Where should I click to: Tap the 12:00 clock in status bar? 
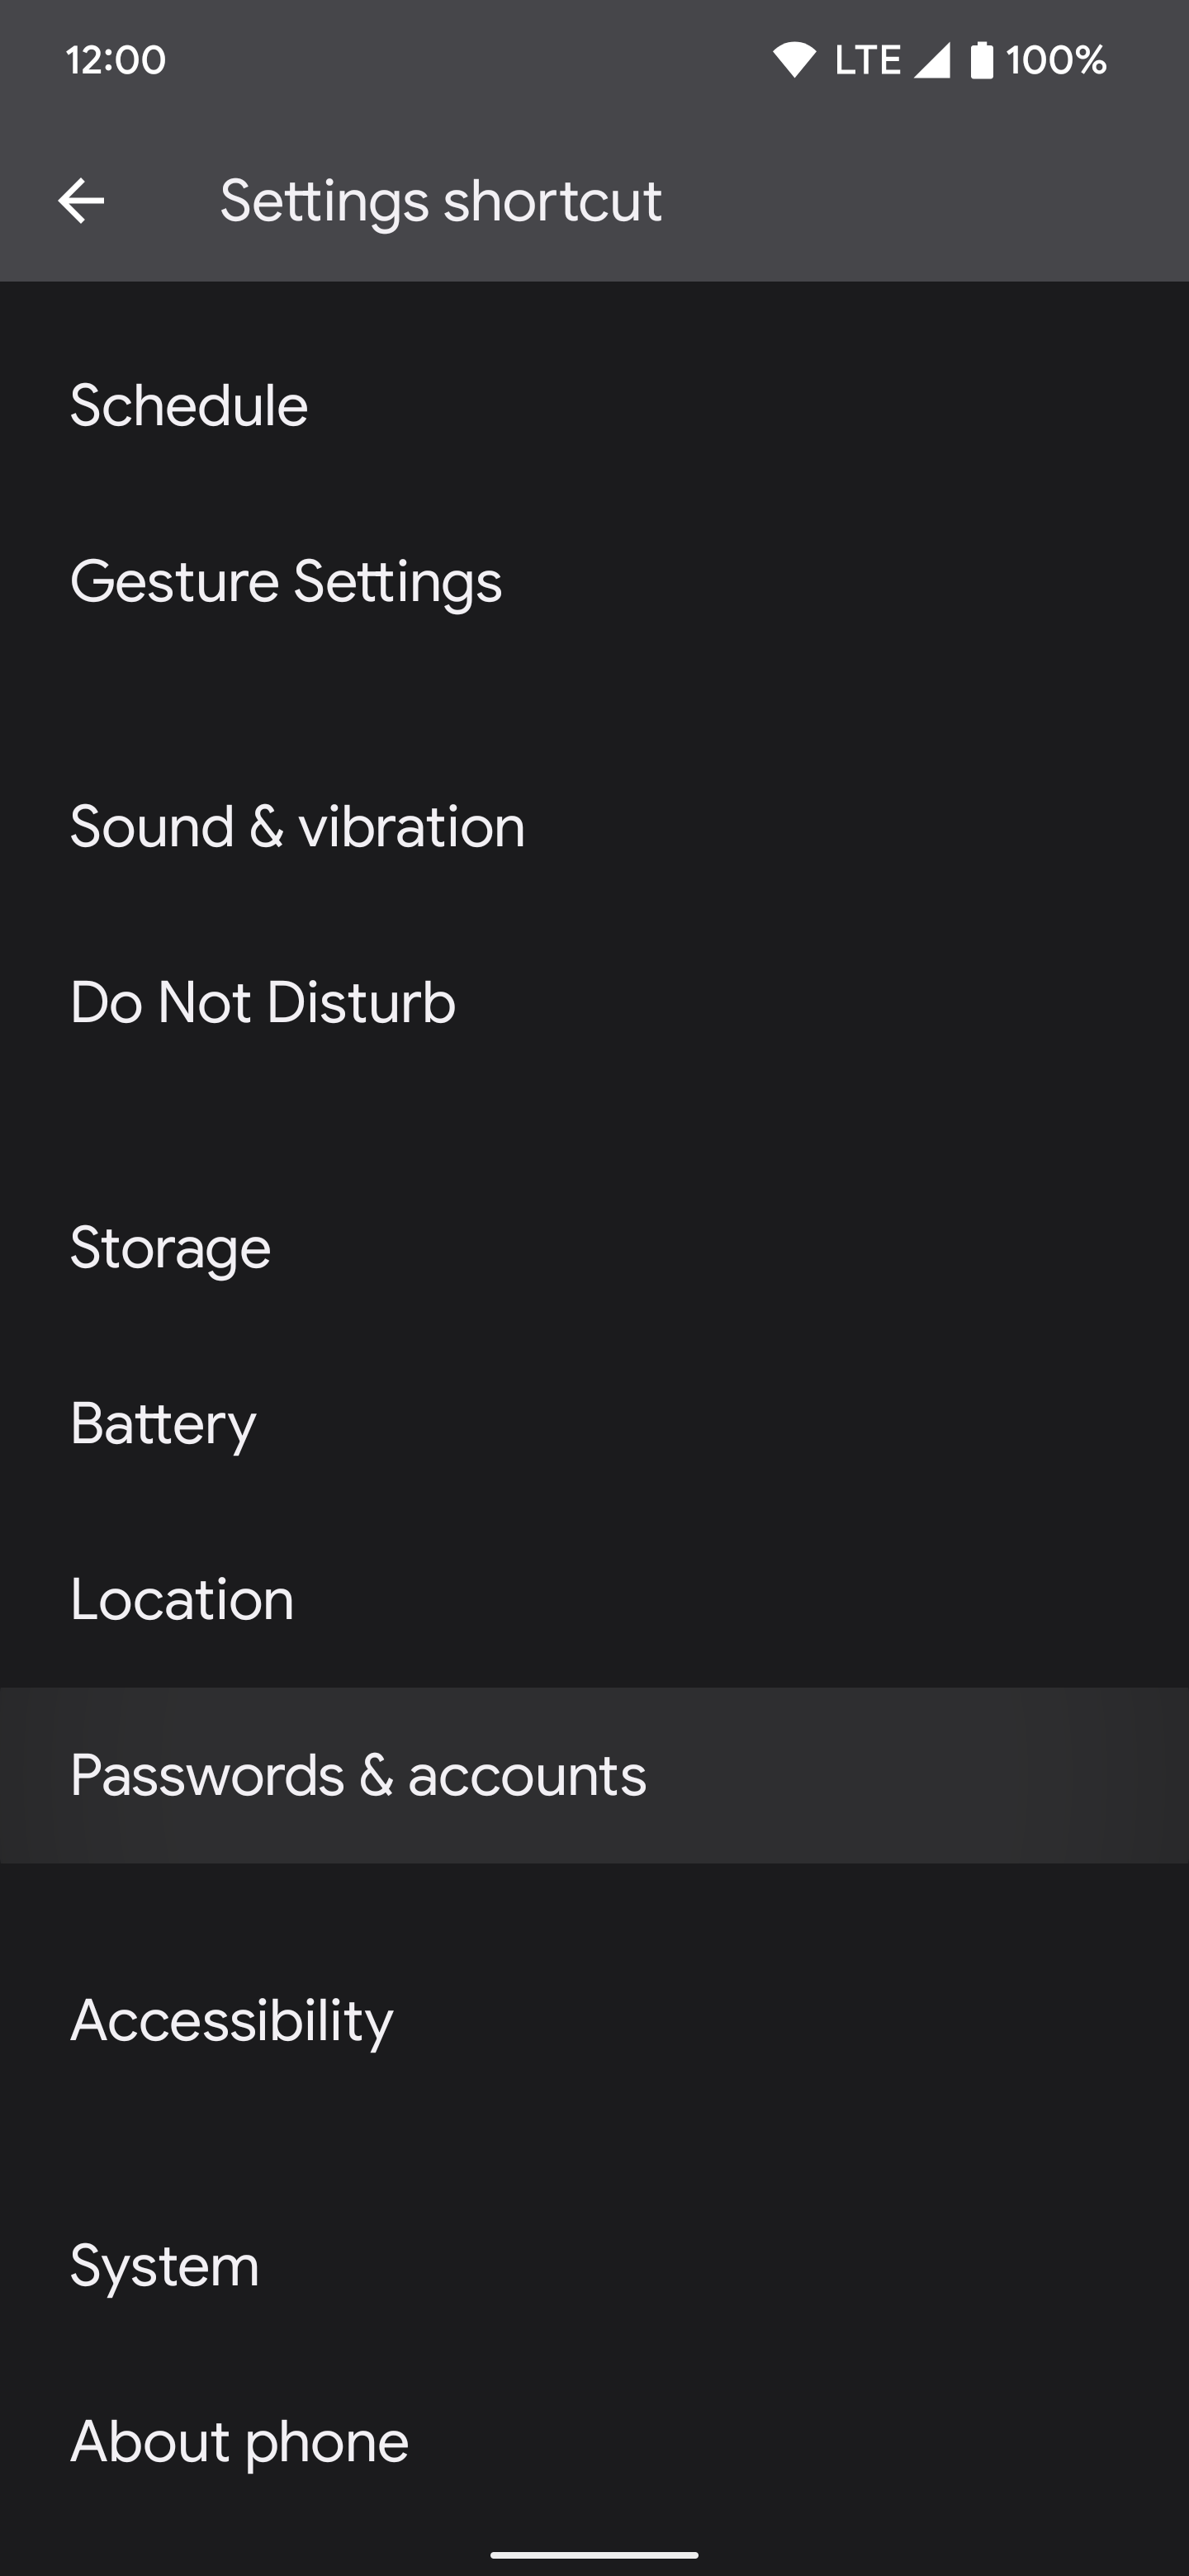(x=114, y=59)
